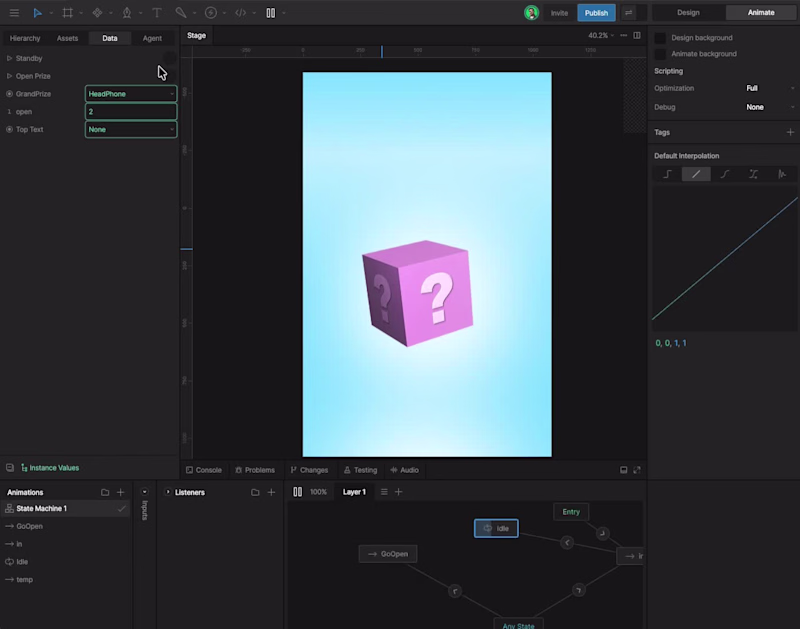Click the Publish button
The width and height of the screenshot is (800, 629).
point(596,12)
